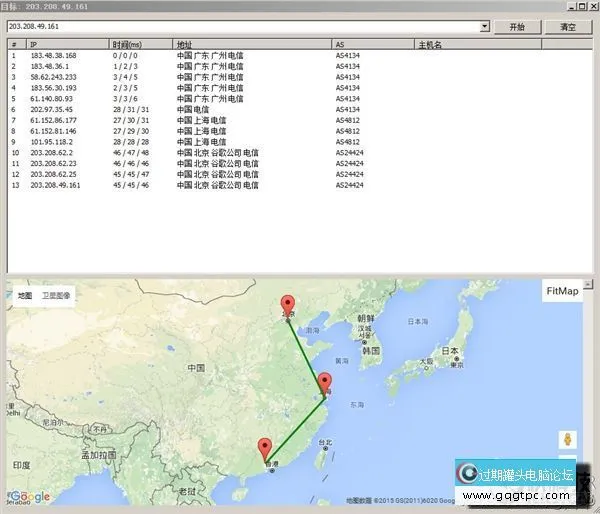Click into the target address input field

click(240, 27)
